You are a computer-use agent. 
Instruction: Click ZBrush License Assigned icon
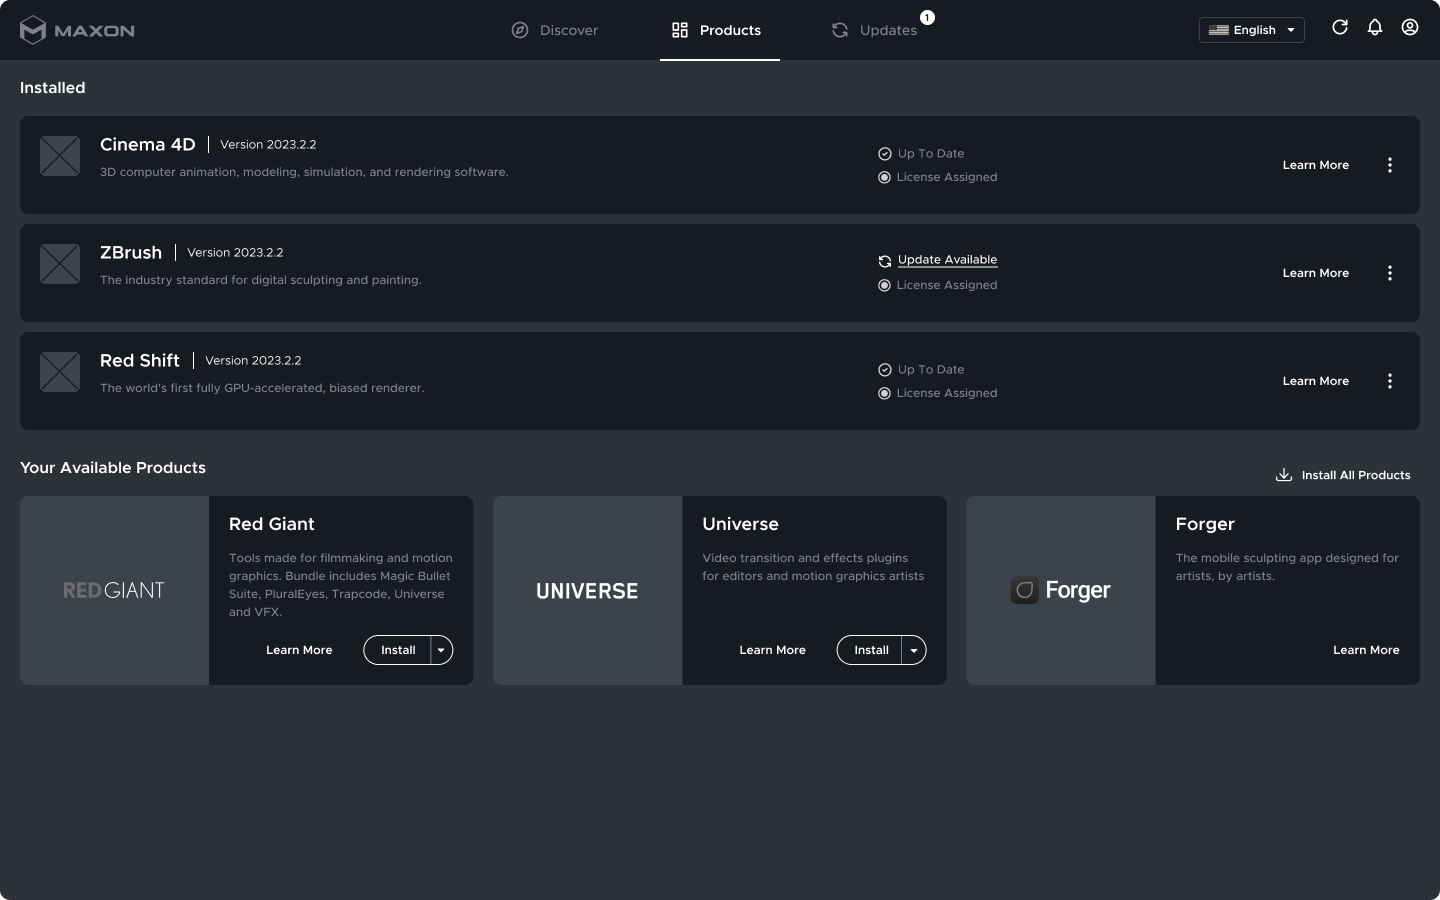[884, 286]
